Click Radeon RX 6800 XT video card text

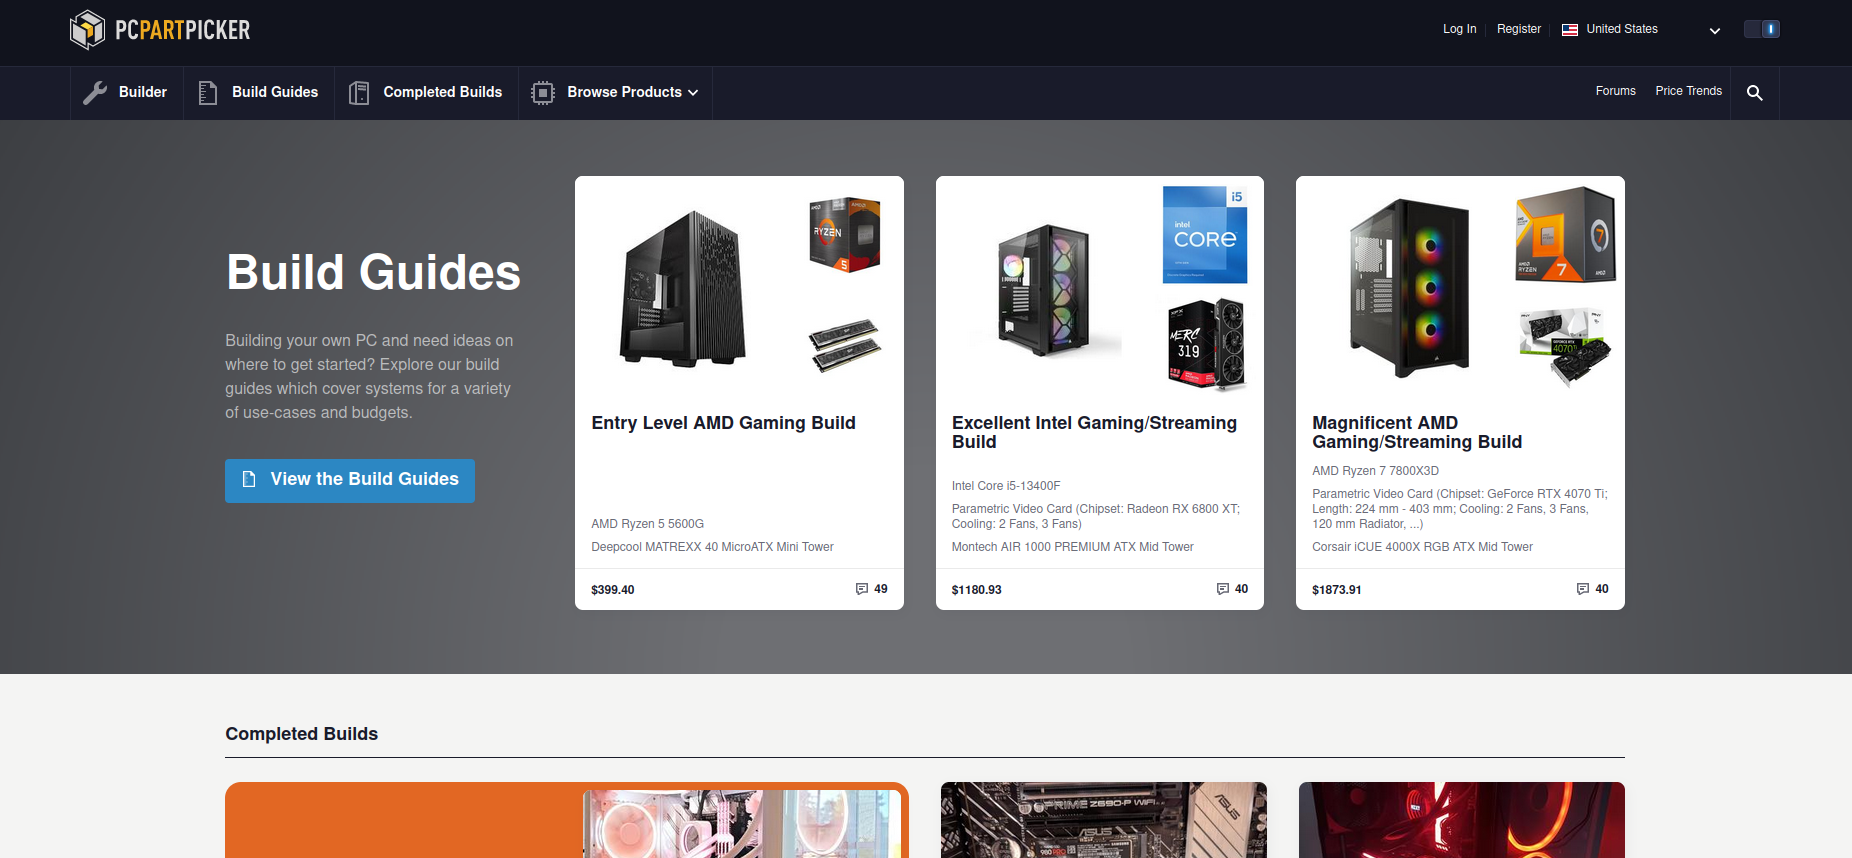pos(1096,516)
